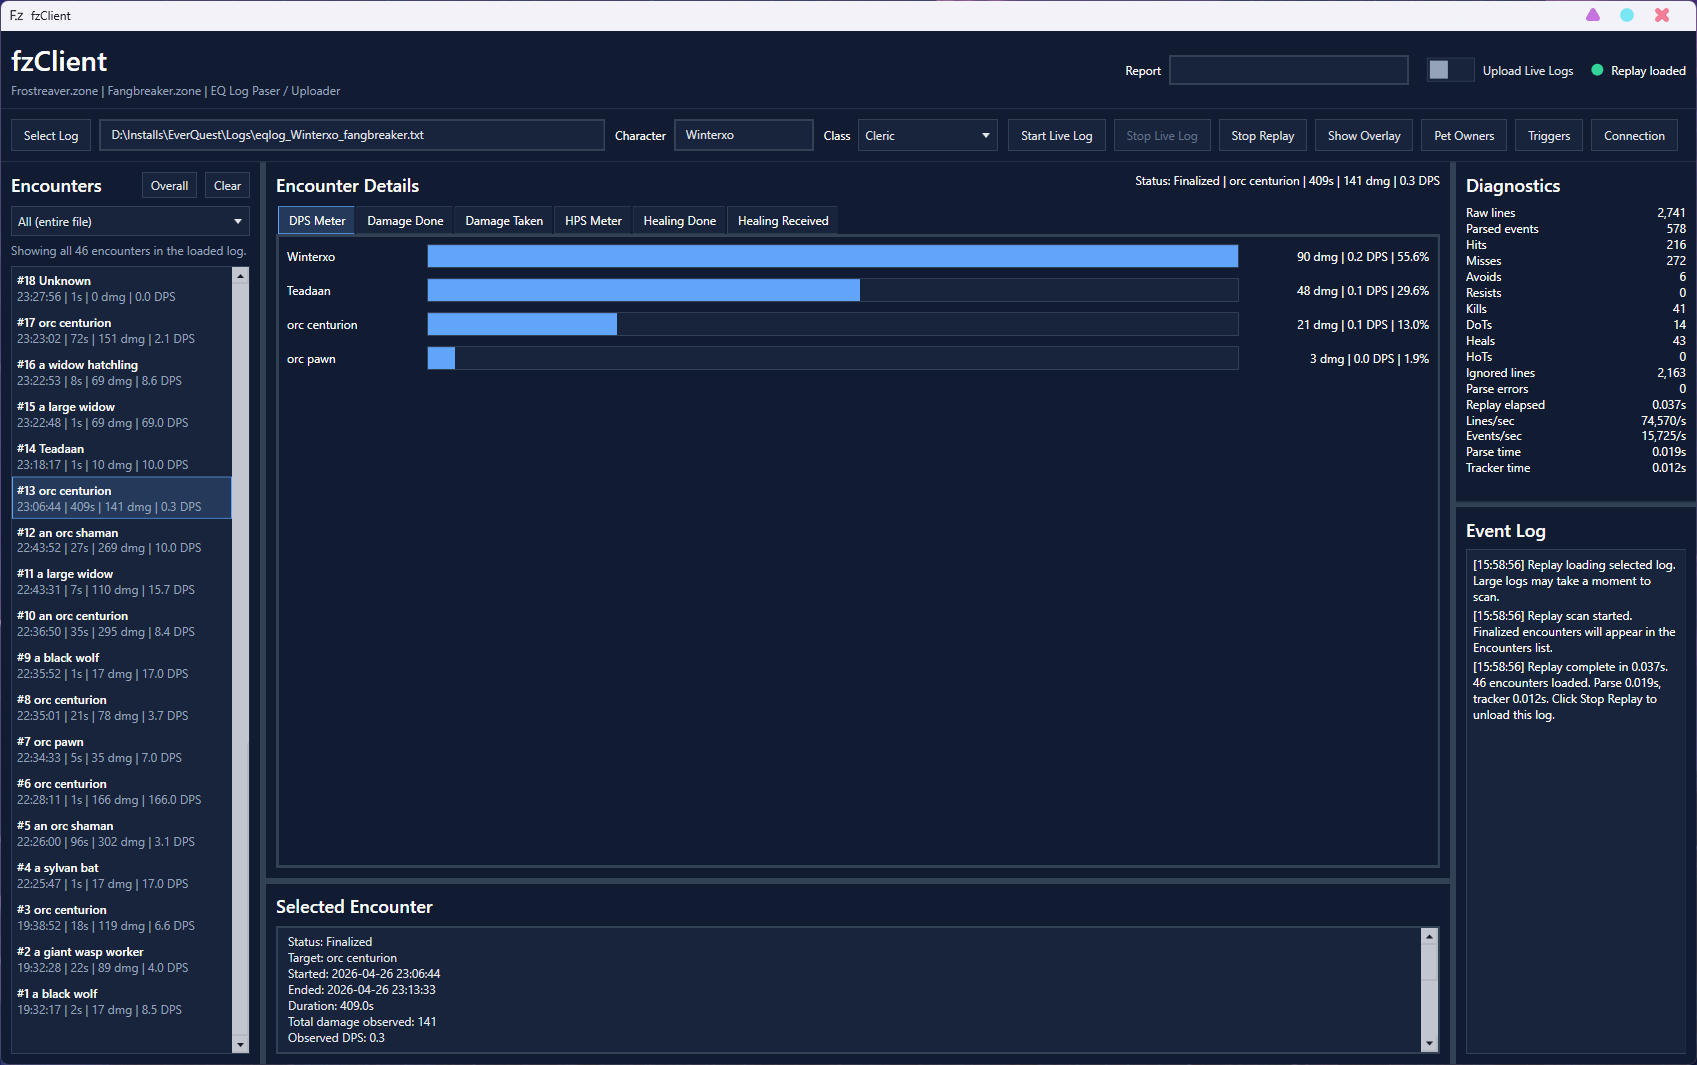Clear the encounters list
Image resolution: width=1697 pixels, height=1065 pixels.
pos(227,186)
